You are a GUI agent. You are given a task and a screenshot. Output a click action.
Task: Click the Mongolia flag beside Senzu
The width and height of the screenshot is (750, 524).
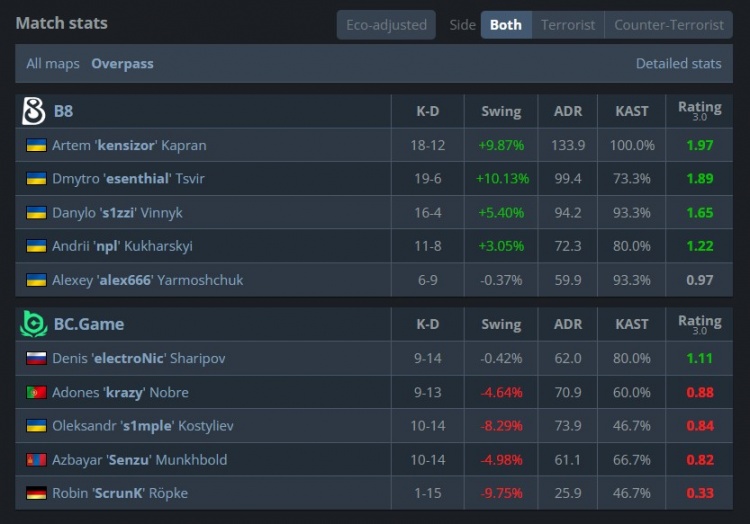click(x=36, y=459)
